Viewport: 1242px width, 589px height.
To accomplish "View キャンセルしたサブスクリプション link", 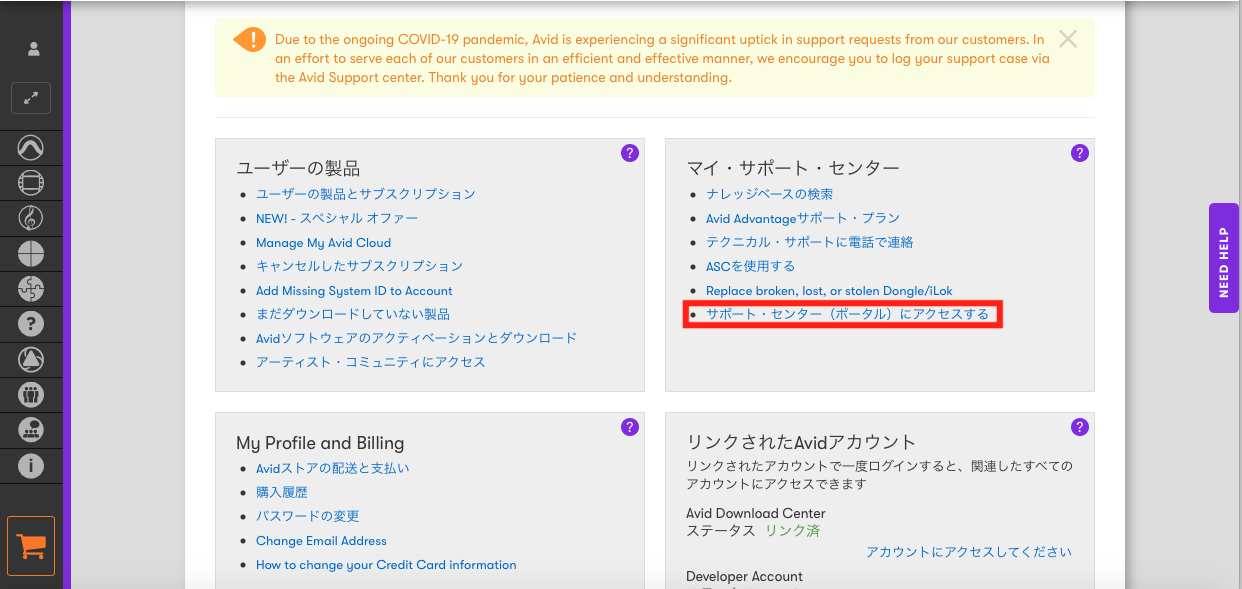I will point(359,266).
